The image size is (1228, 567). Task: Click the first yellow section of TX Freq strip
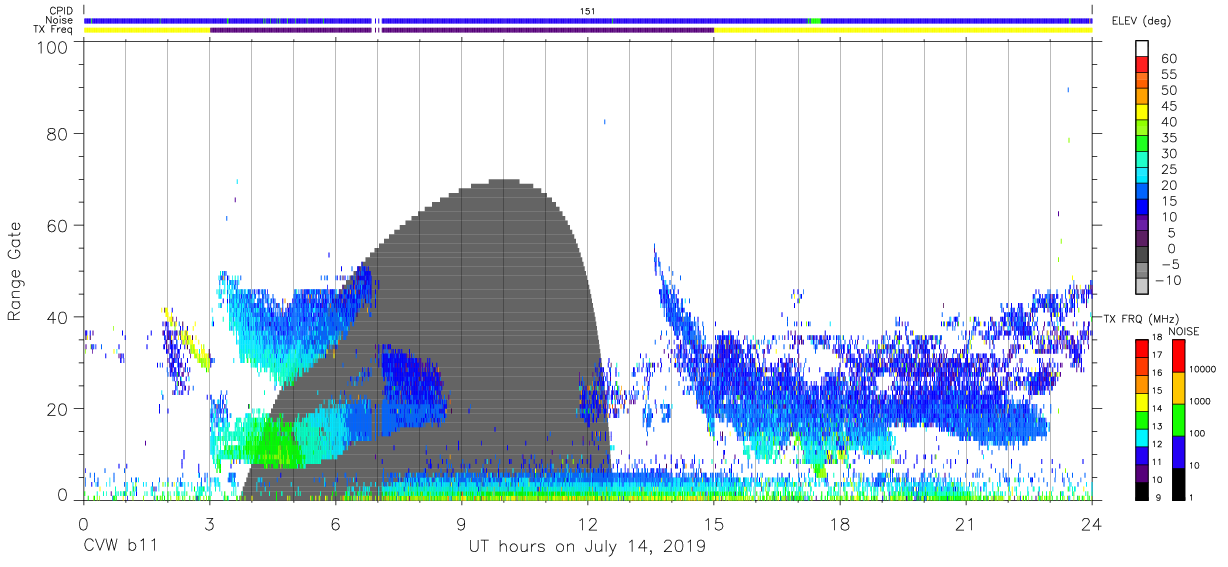147,30
